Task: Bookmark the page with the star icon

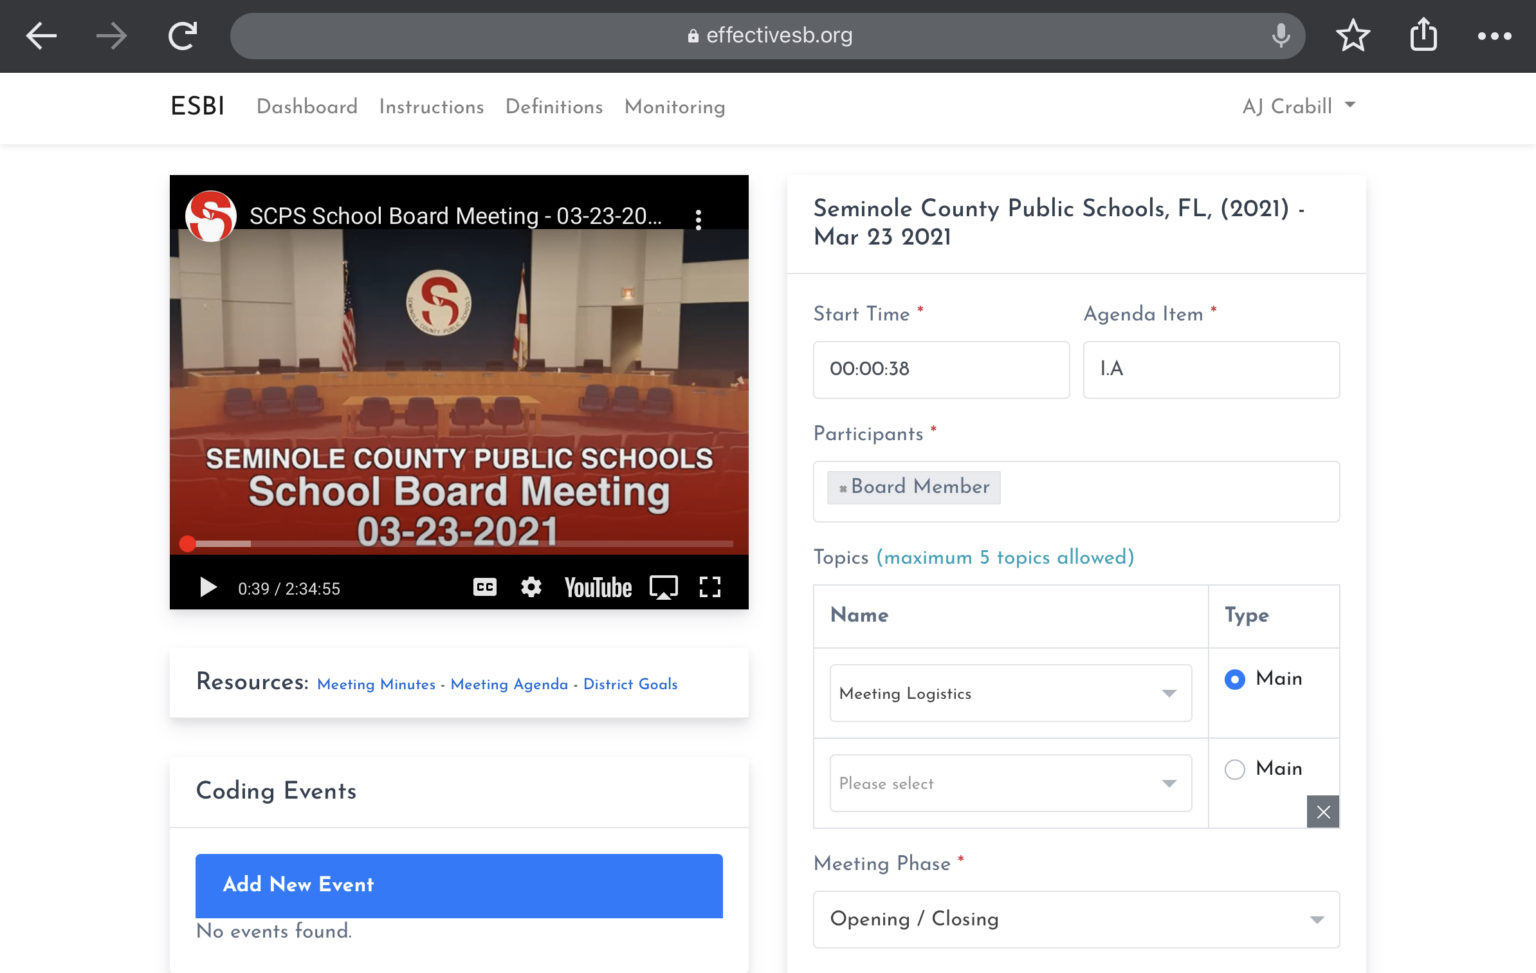Action: [1353, 36]
